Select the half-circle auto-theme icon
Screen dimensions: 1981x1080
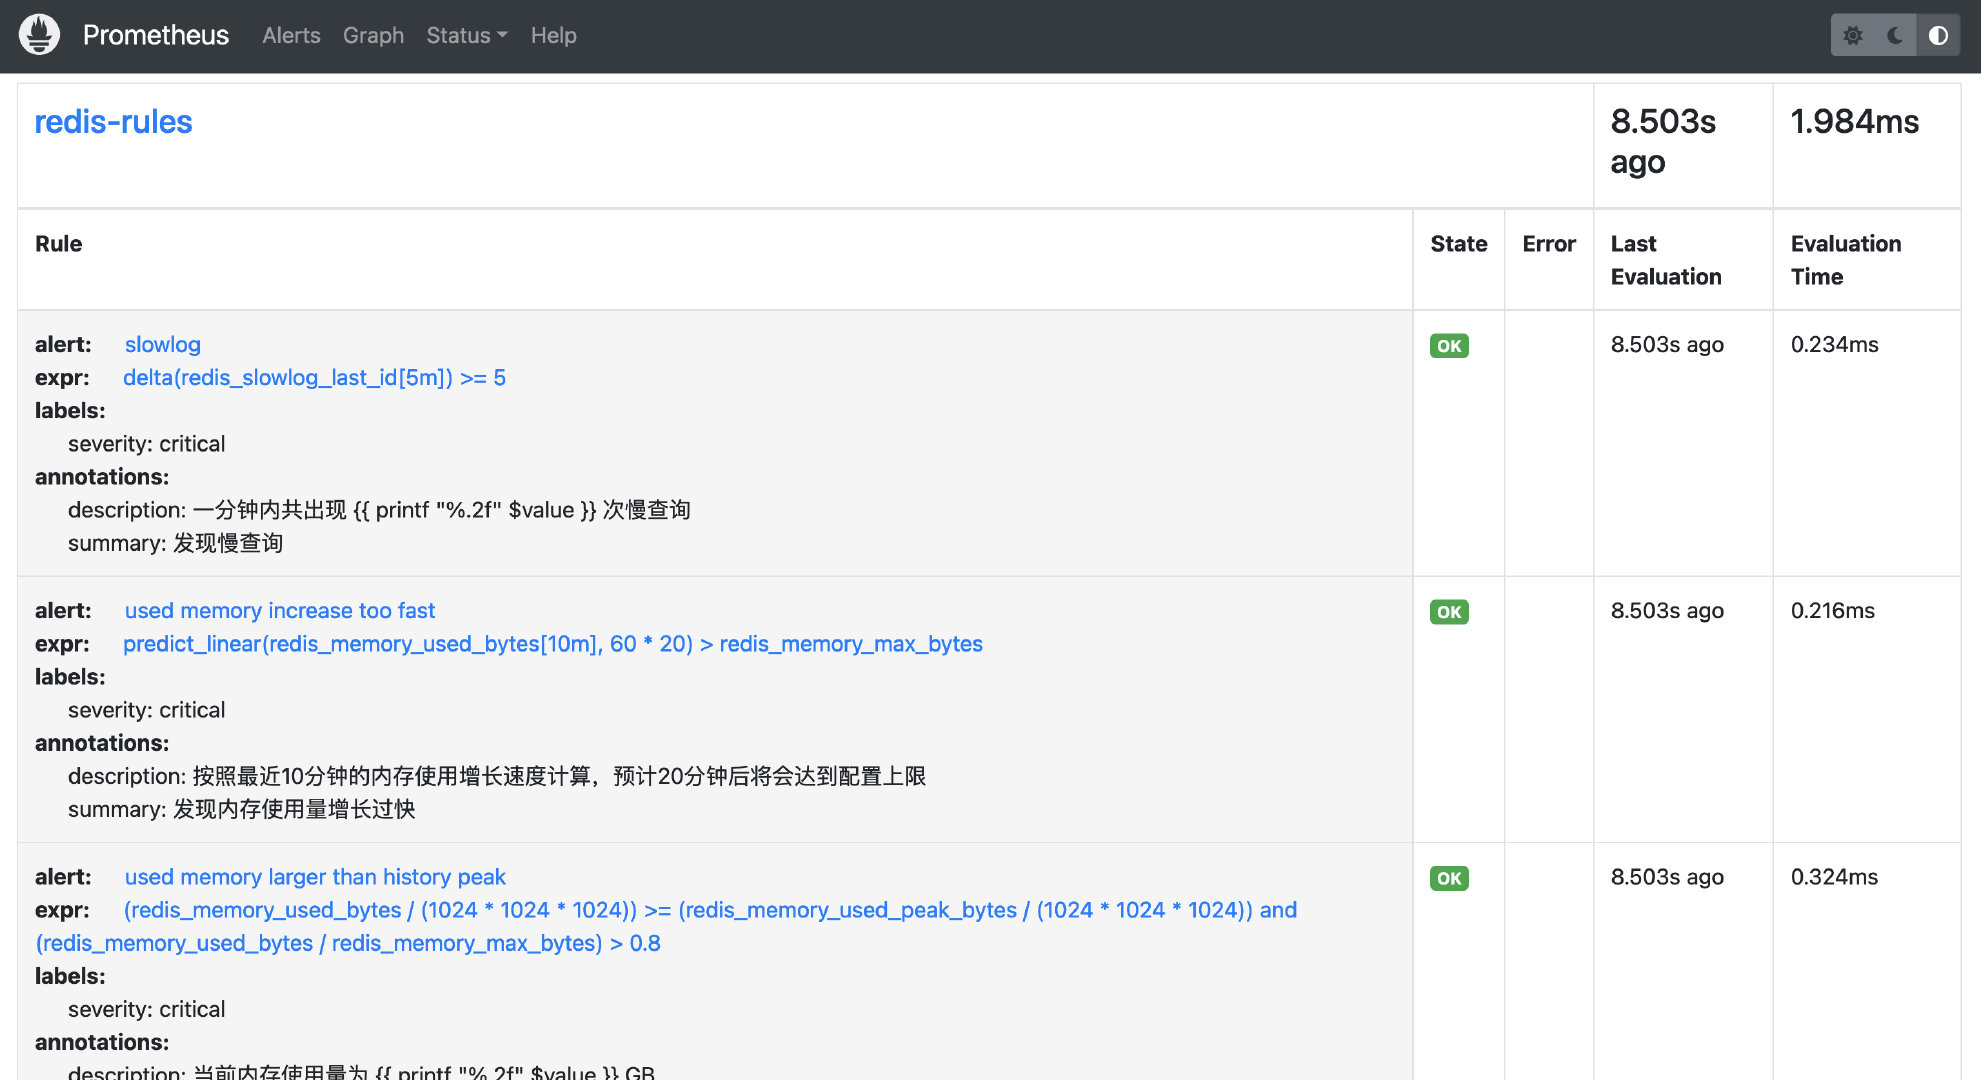point(1939,34)
